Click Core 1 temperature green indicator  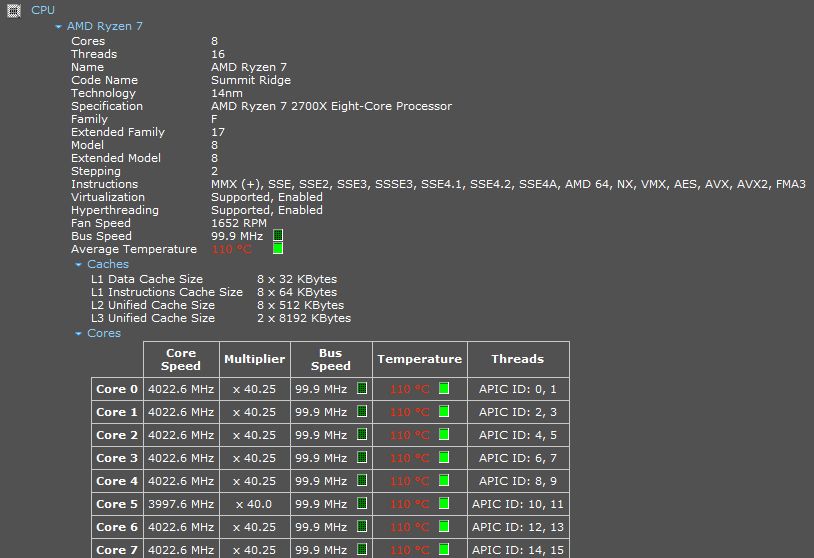(x=444, y=412)
